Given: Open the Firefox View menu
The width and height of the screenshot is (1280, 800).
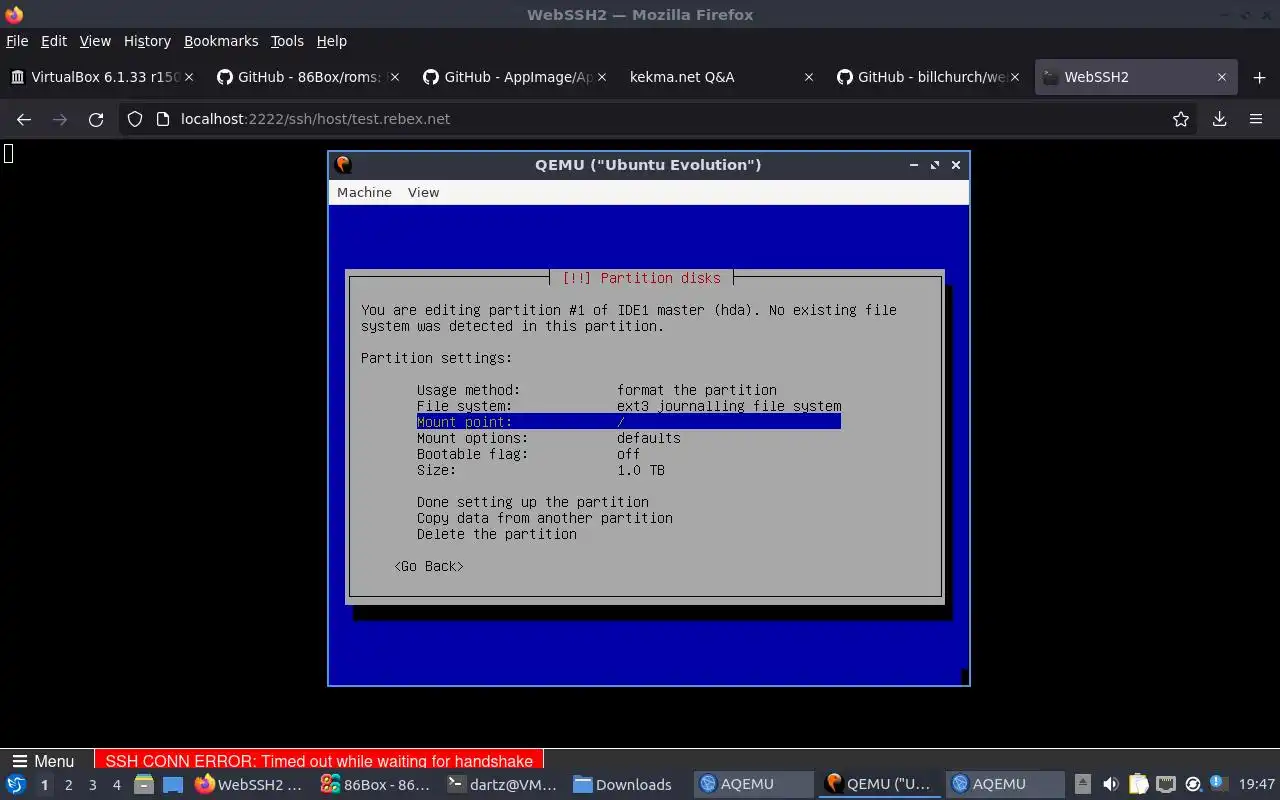Looking at the screenshot, I should [x=95, y=41].
